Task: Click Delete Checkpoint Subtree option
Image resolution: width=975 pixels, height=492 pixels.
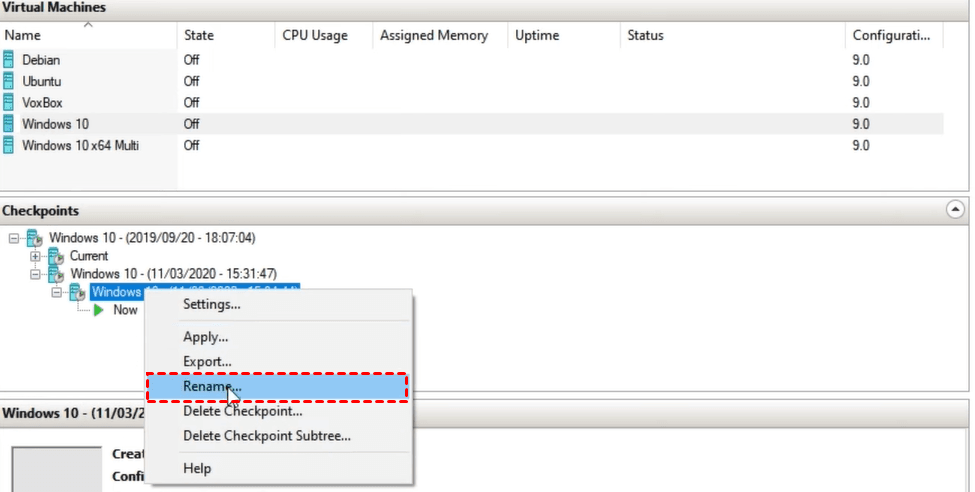Action: pyautogui.click(x=266, y=436)
